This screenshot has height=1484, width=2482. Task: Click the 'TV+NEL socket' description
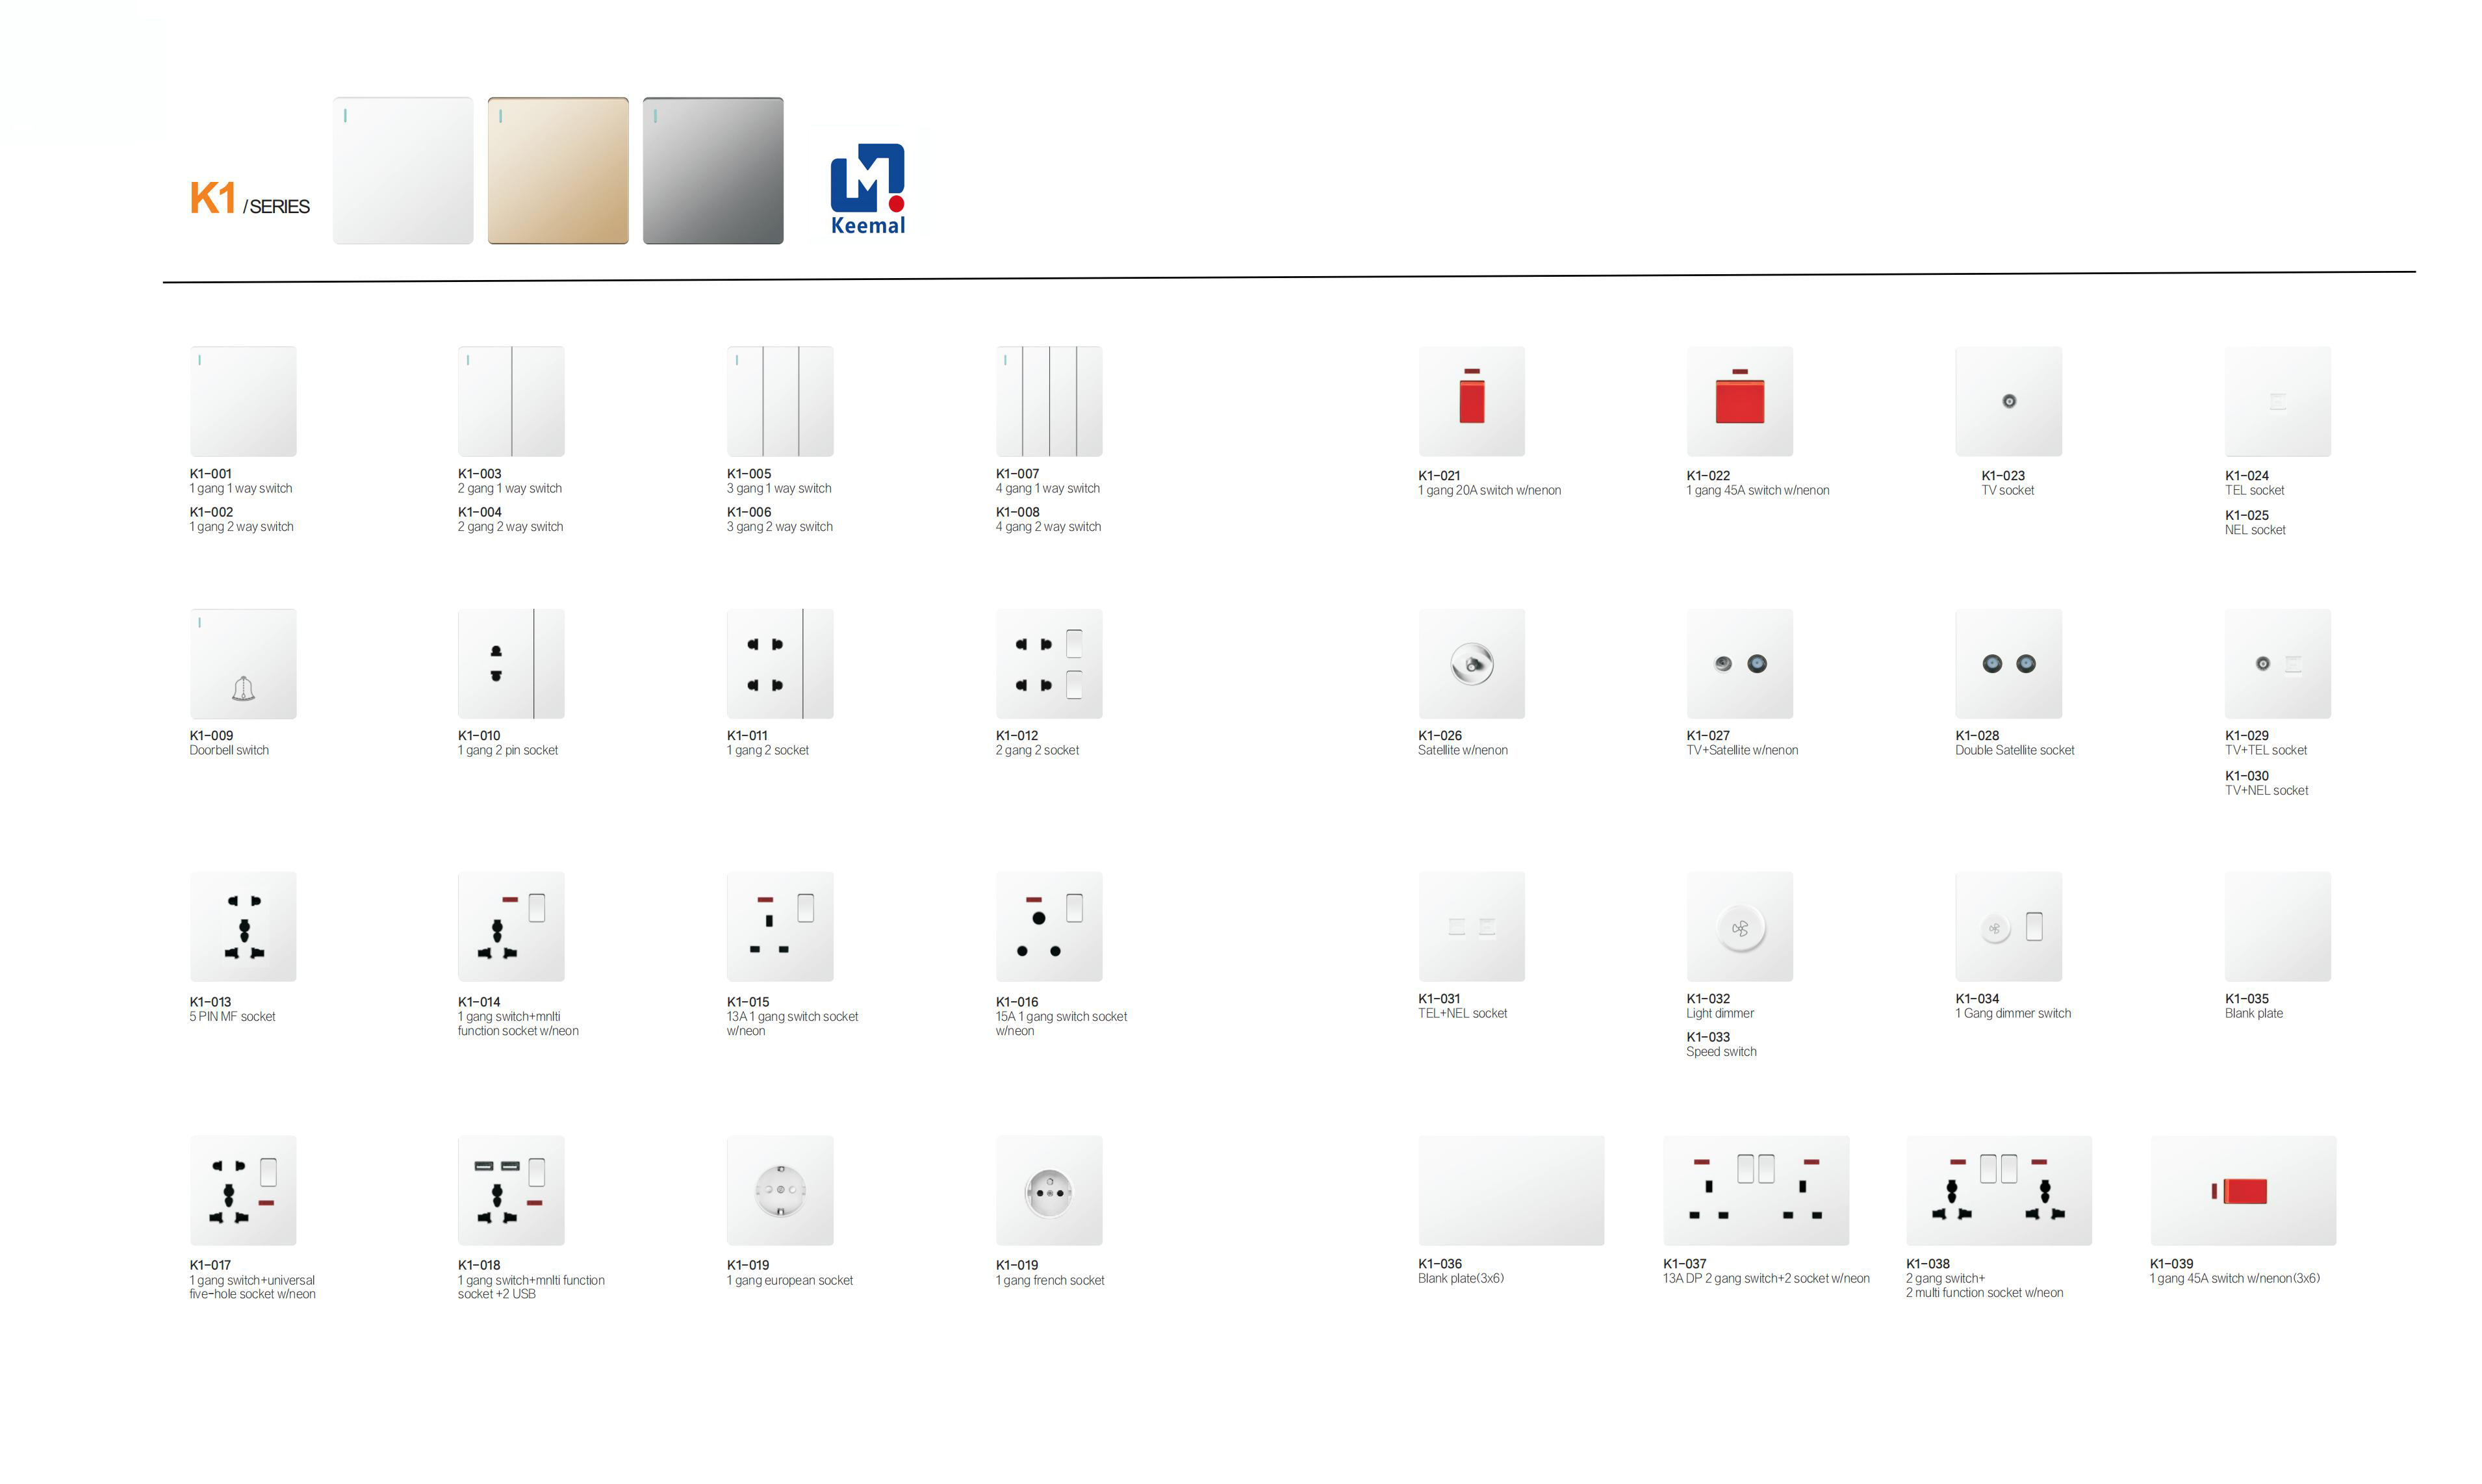point(2266,791)
